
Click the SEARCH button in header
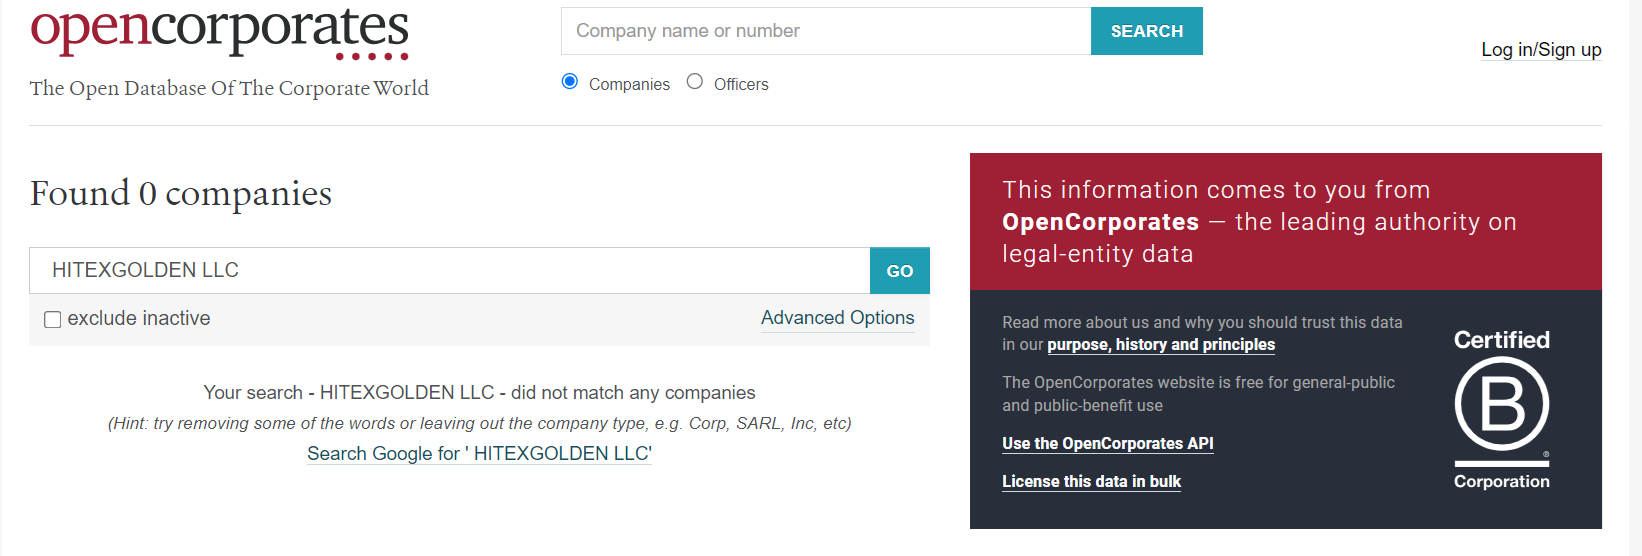click(x=1146, y=31)
